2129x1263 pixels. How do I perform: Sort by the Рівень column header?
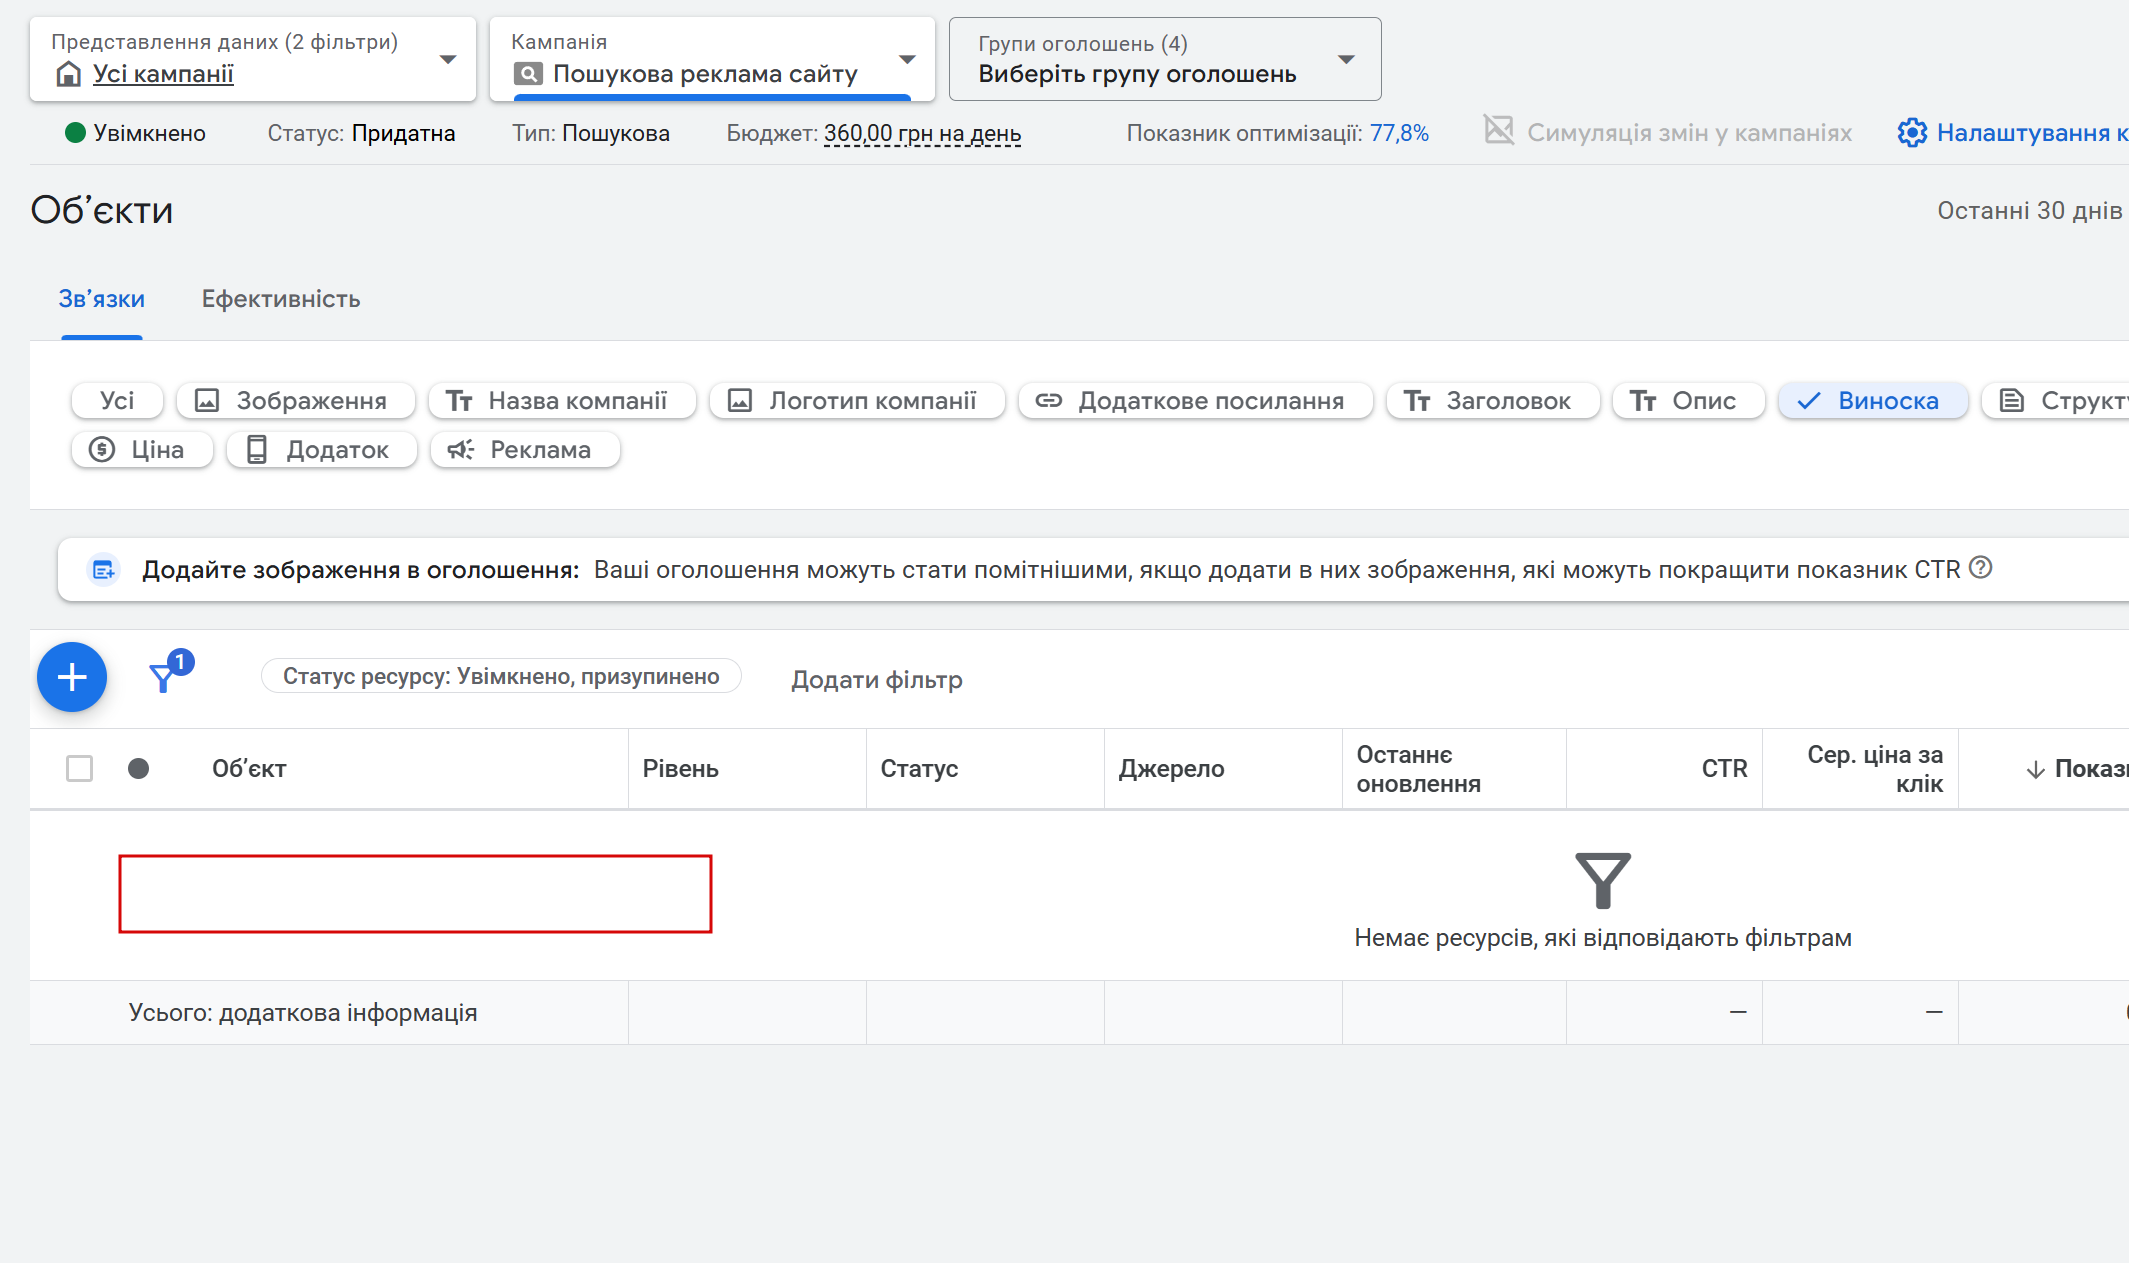680,768
